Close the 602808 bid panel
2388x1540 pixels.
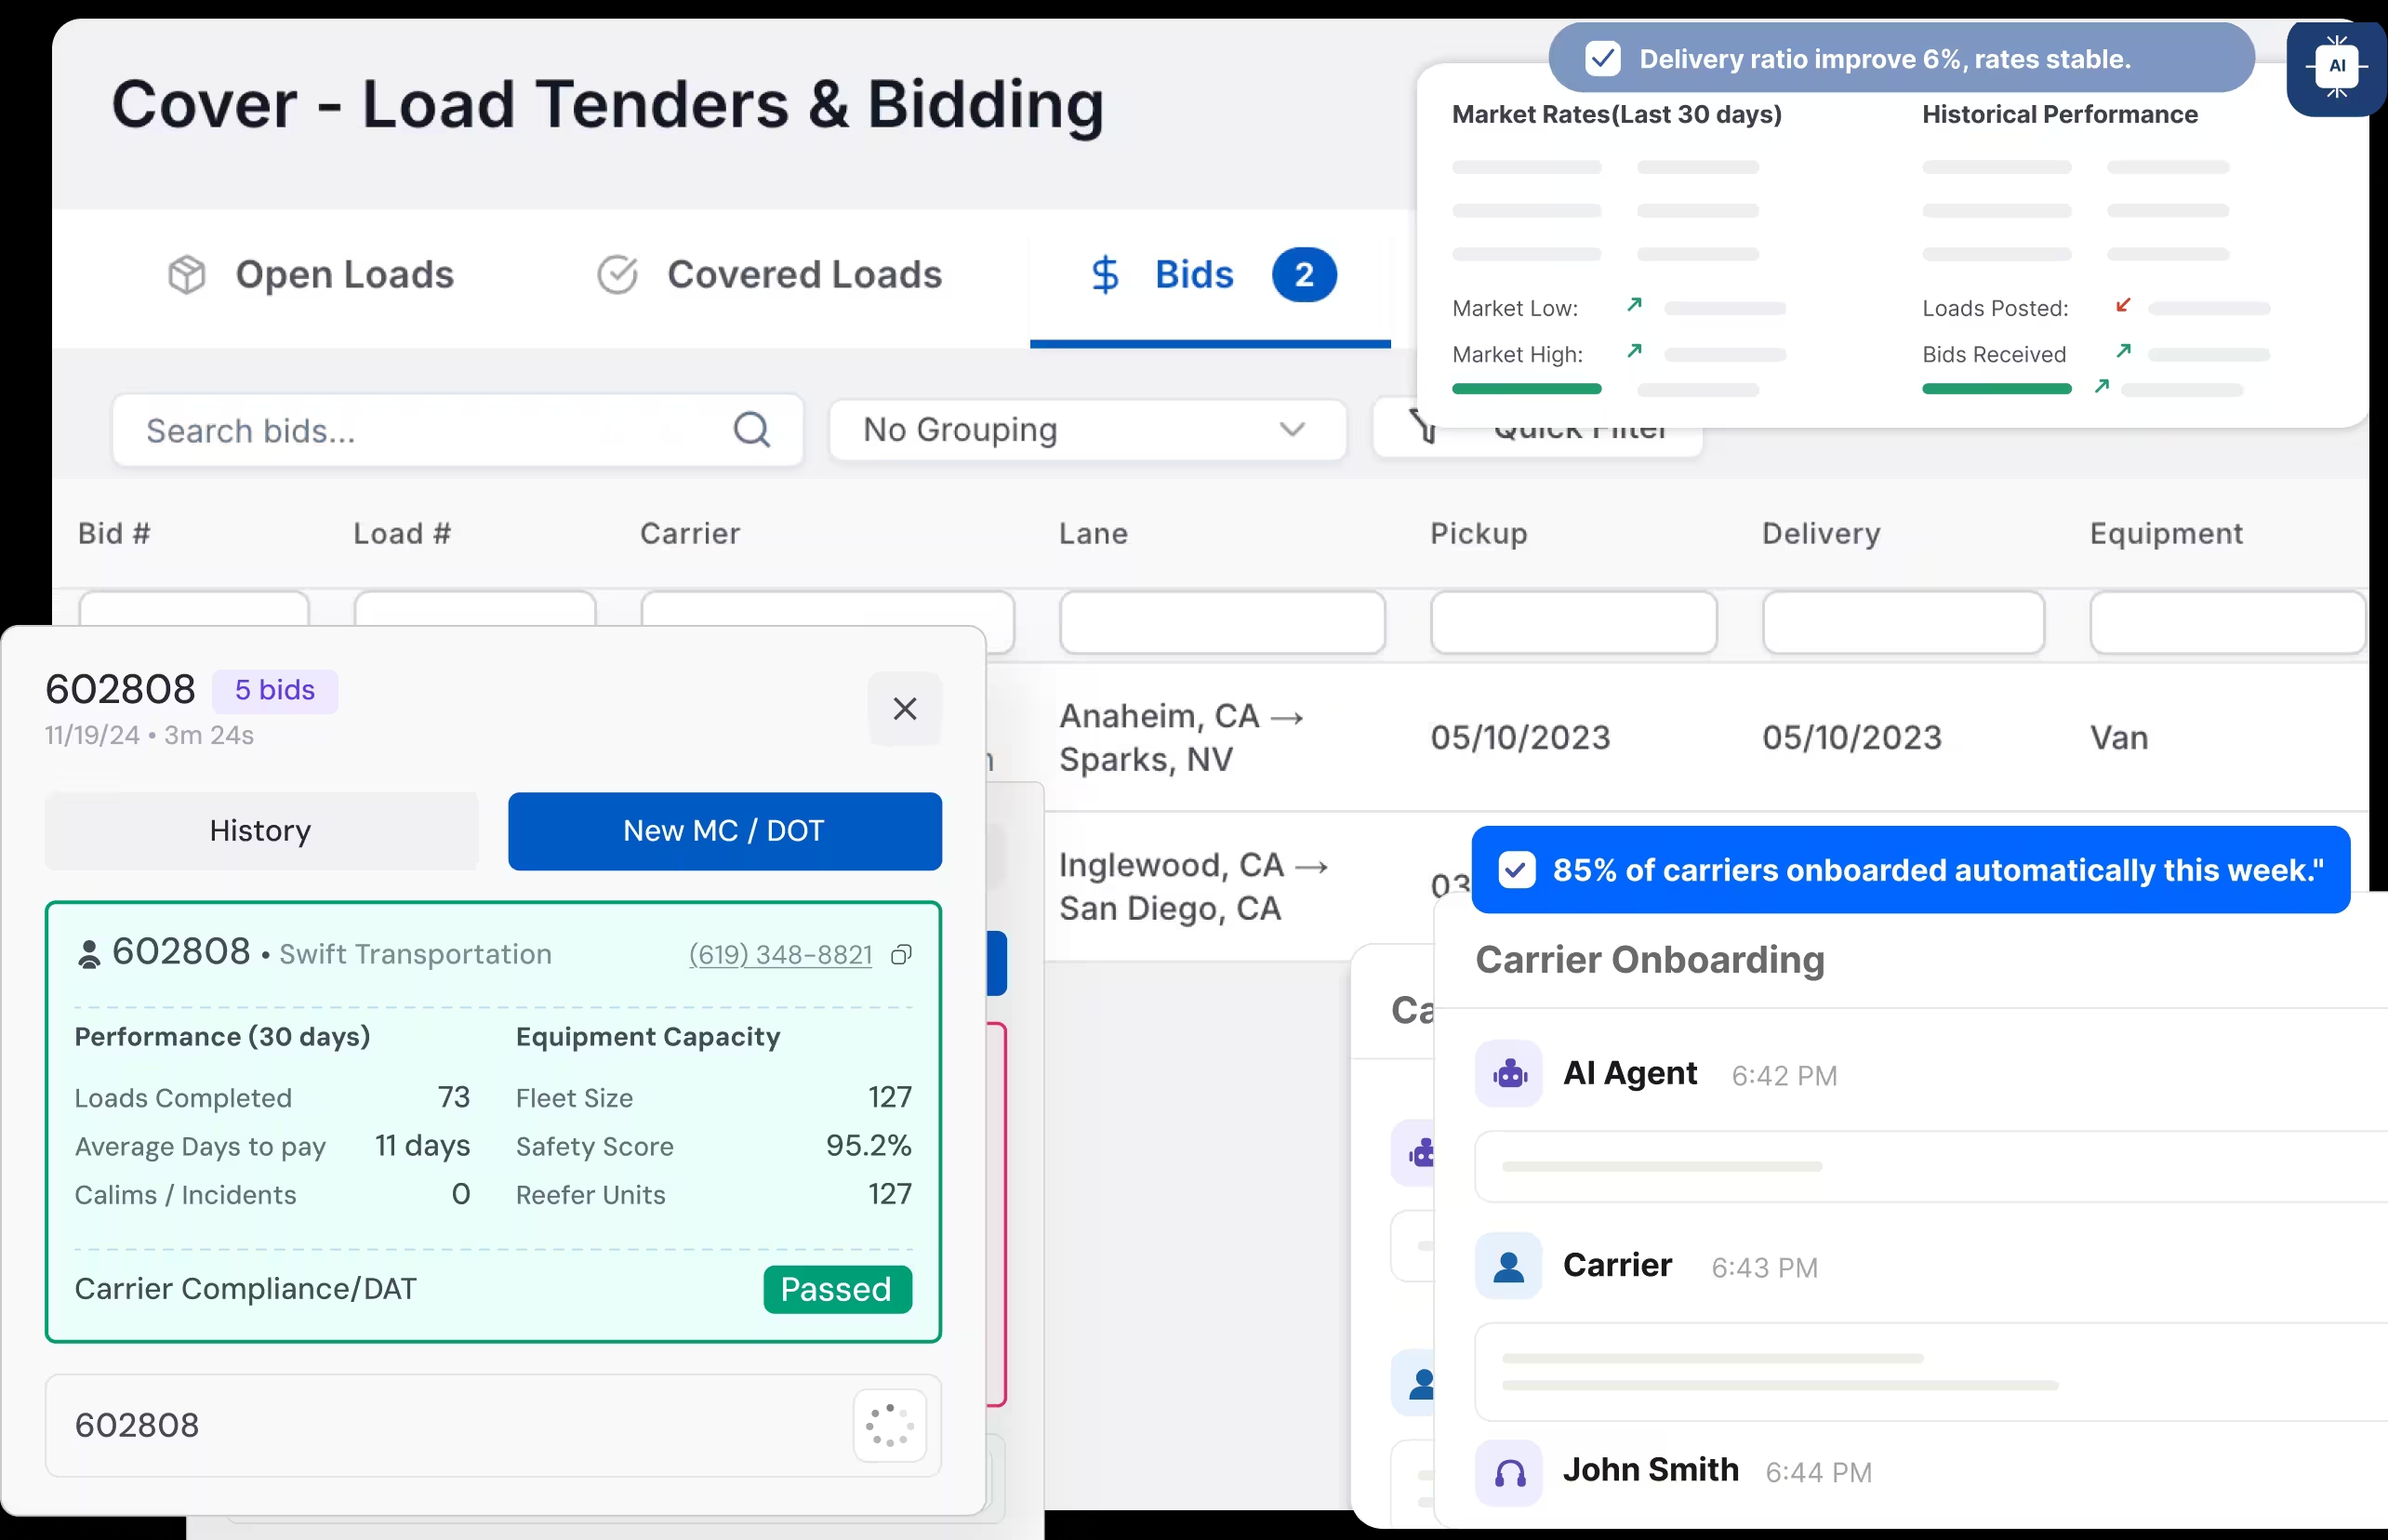click(x=905, y=709)
